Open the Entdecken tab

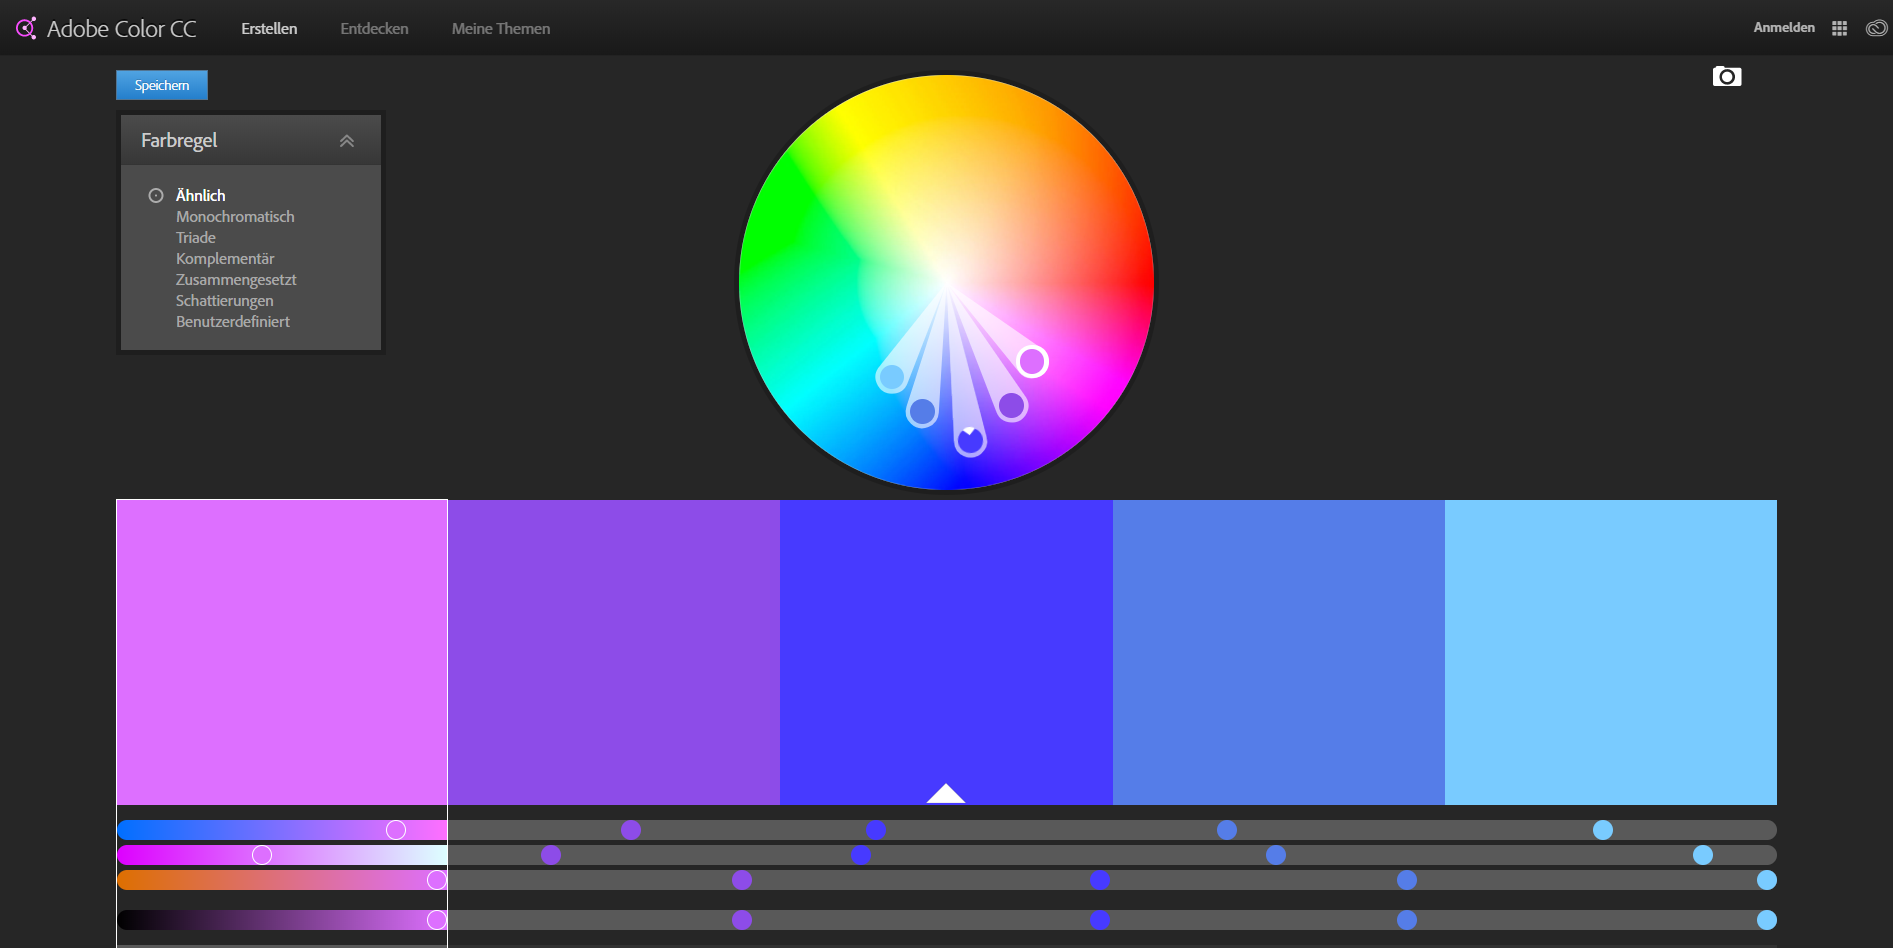click(x=374, y=28)
